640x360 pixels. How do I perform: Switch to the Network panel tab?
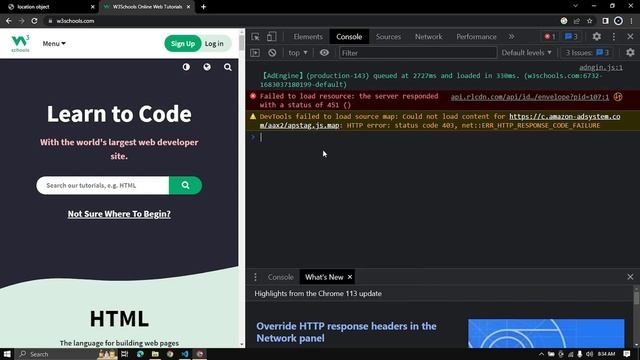[429, 37]
